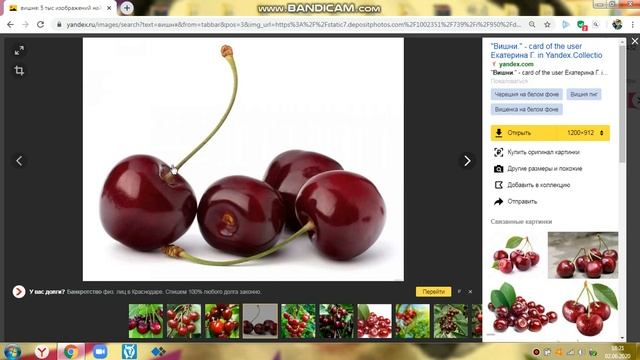Expand image to fullscreen view

point(19,51)
